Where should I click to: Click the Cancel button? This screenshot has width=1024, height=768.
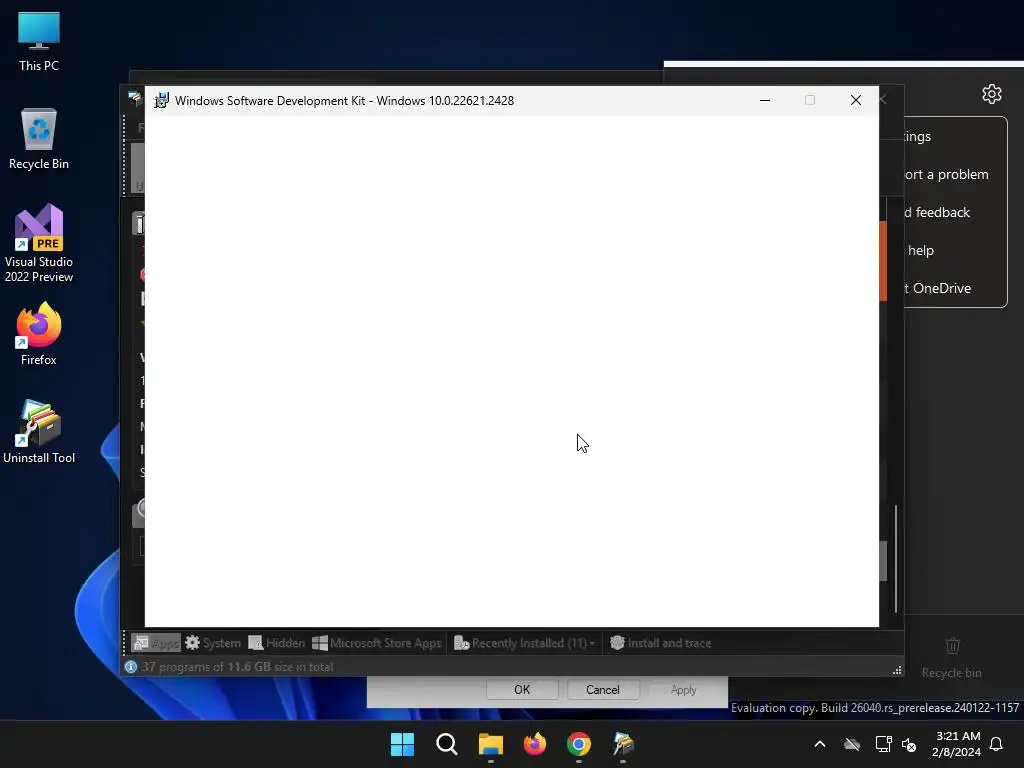(602, 690)
